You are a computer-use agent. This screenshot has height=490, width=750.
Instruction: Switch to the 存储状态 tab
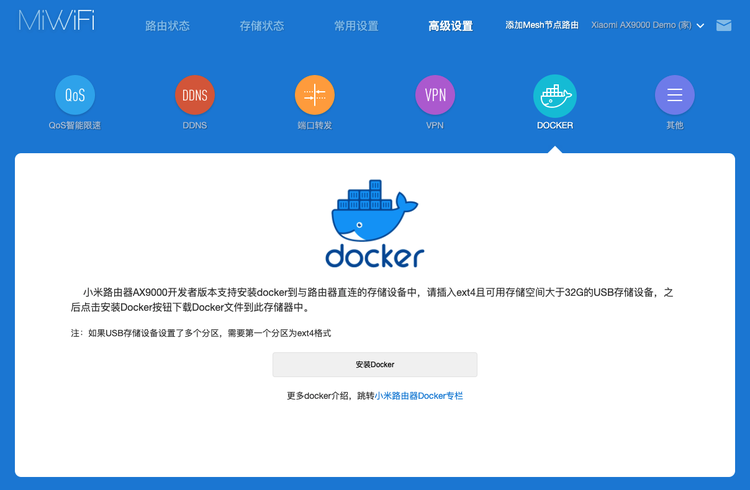[x=262, y=26]
